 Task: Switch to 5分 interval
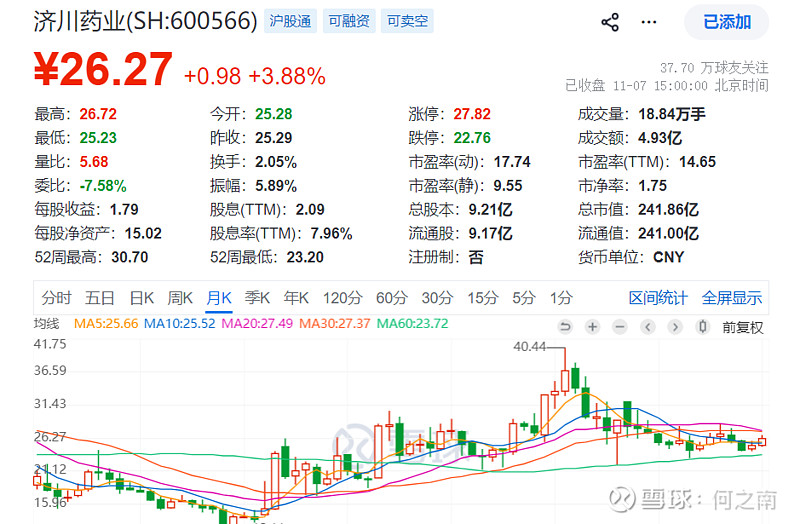click(x=524, y=297)
